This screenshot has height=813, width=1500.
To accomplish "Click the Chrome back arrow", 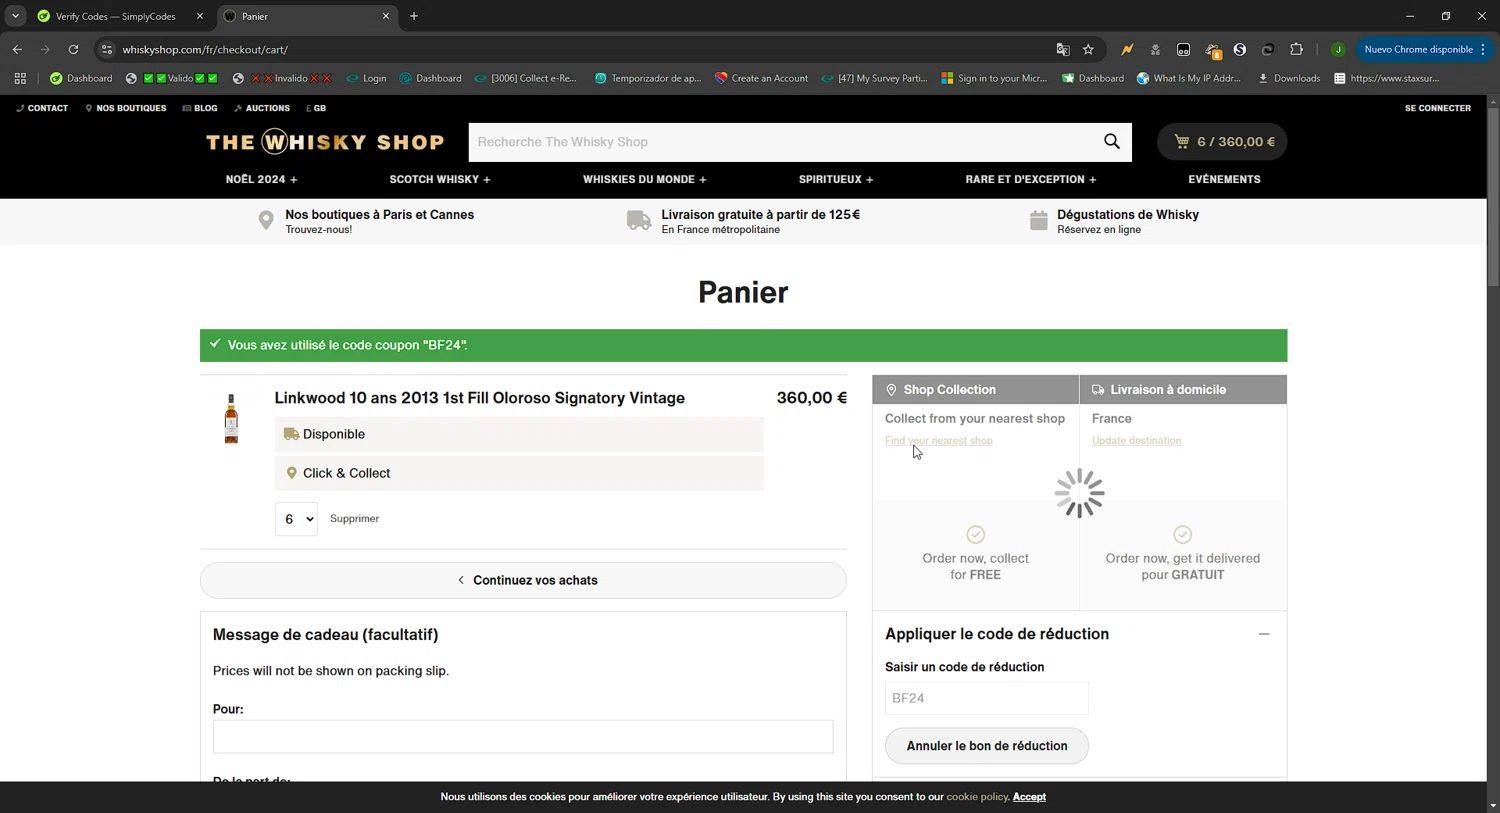I will (17, 49).
